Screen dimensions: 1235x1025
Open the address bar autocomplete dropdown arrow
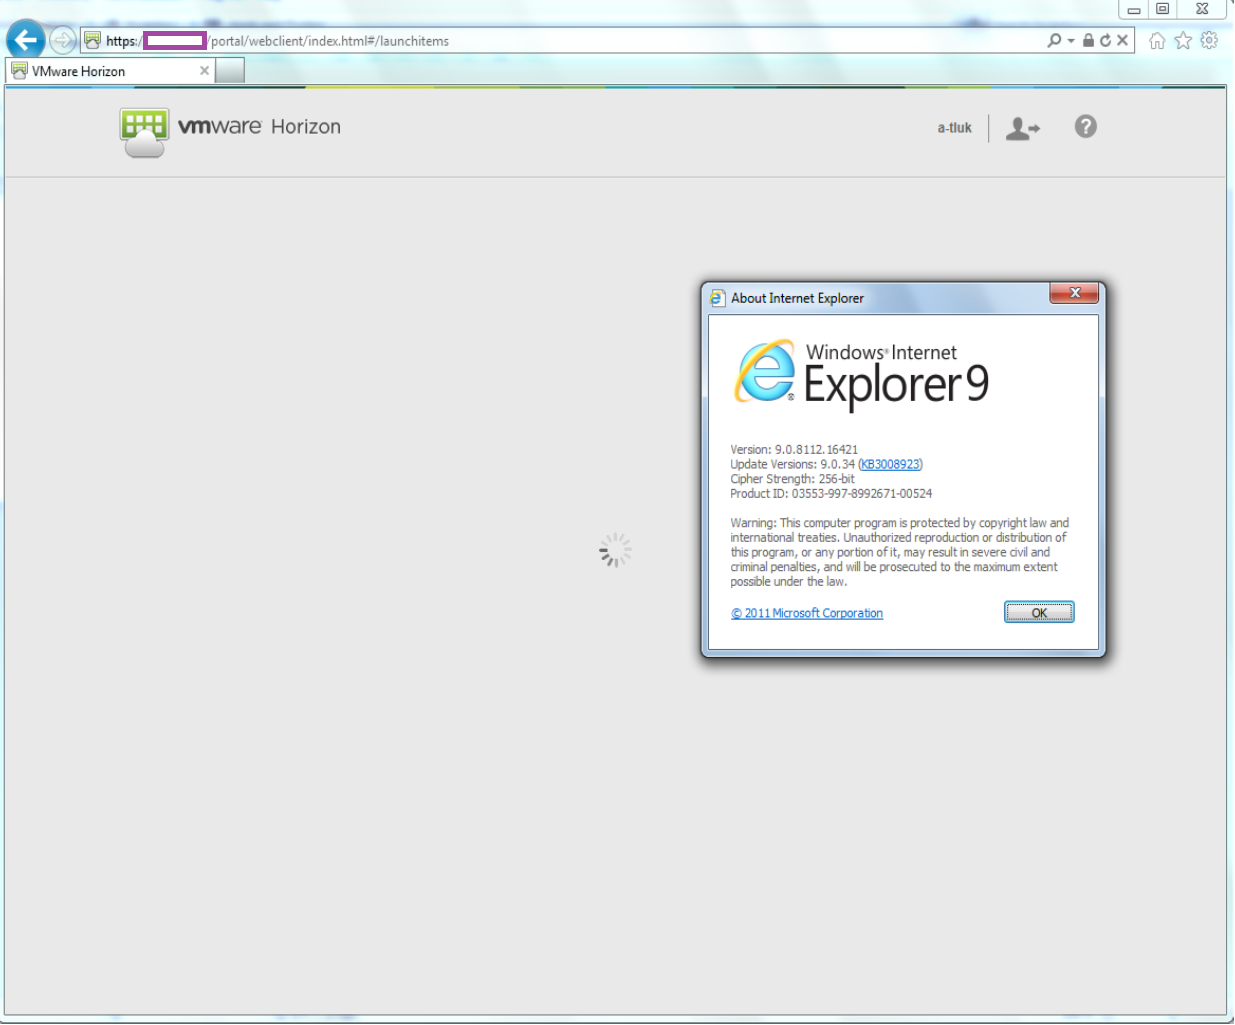point(1071,41)
